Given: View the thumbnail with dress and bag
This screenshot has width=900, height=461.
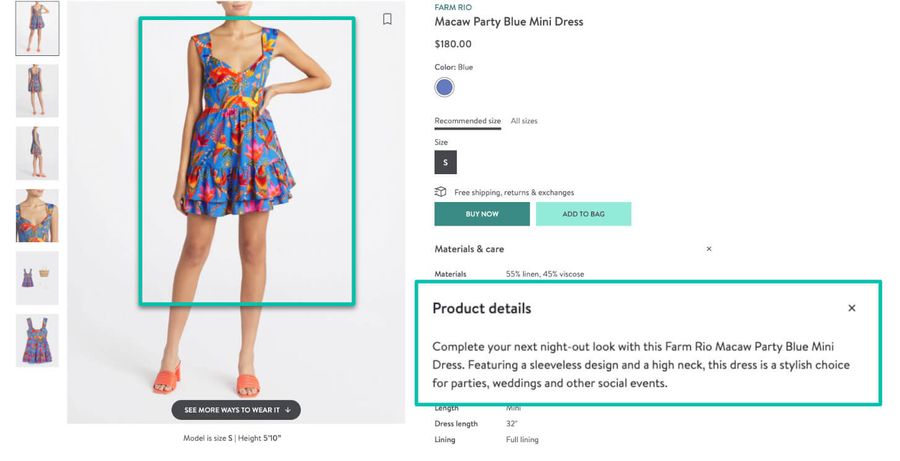Looking at the screenshot, I should click(37, 278).
